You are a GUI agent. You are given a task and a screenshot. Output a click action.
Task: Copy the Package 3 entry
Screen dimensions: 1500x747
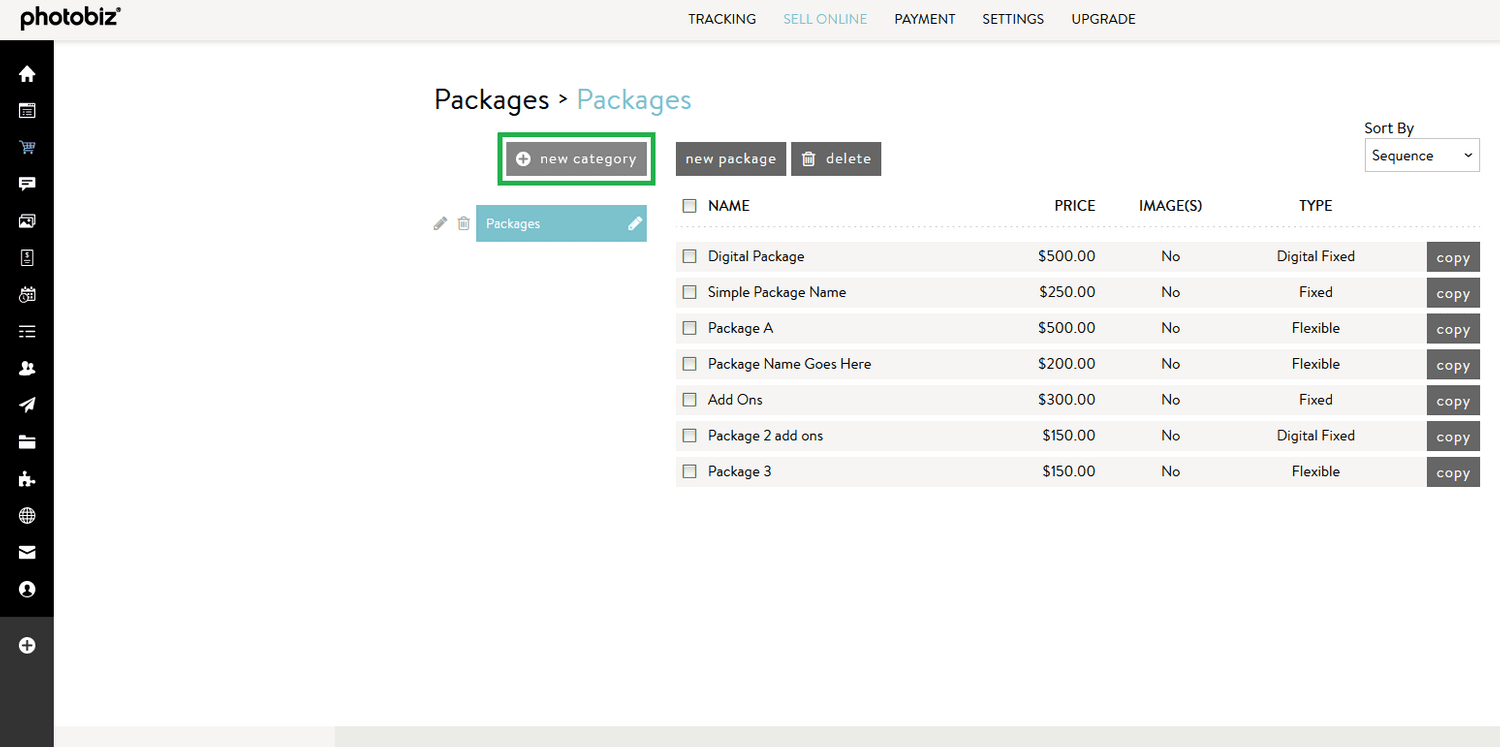pyautogui.click(x=1453, y=471)
